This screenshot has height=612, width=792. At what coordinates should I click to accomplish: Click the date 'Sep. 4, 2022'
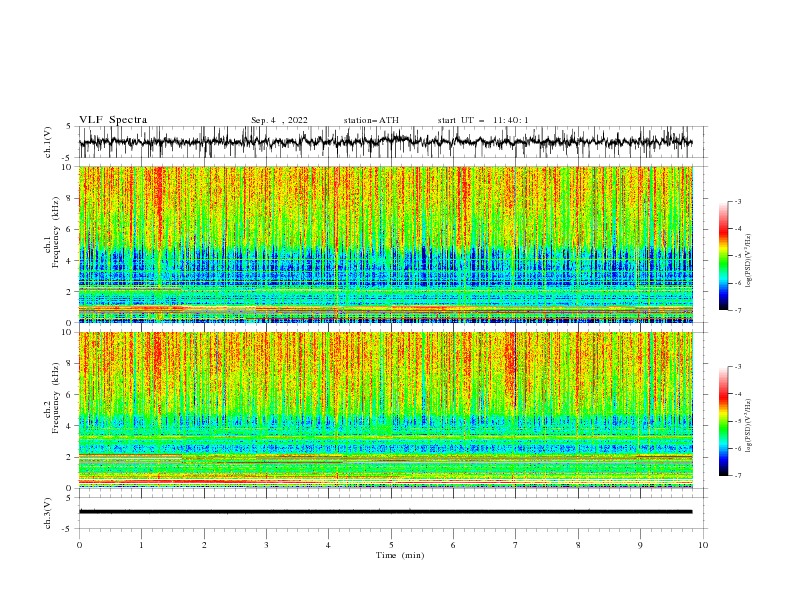pos(279,120)
